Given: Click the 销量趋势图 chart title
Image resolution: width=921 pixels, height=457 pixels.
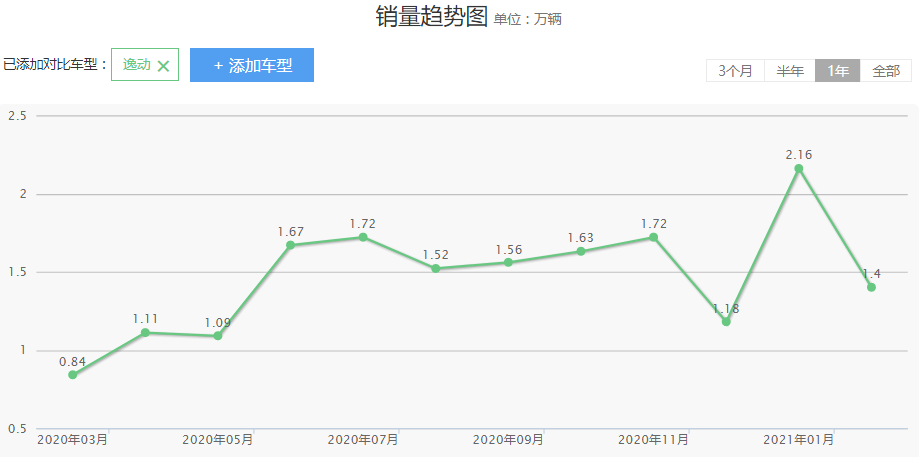Looking at the screenshot, I should pyautogui.click(x=432, y=18).
